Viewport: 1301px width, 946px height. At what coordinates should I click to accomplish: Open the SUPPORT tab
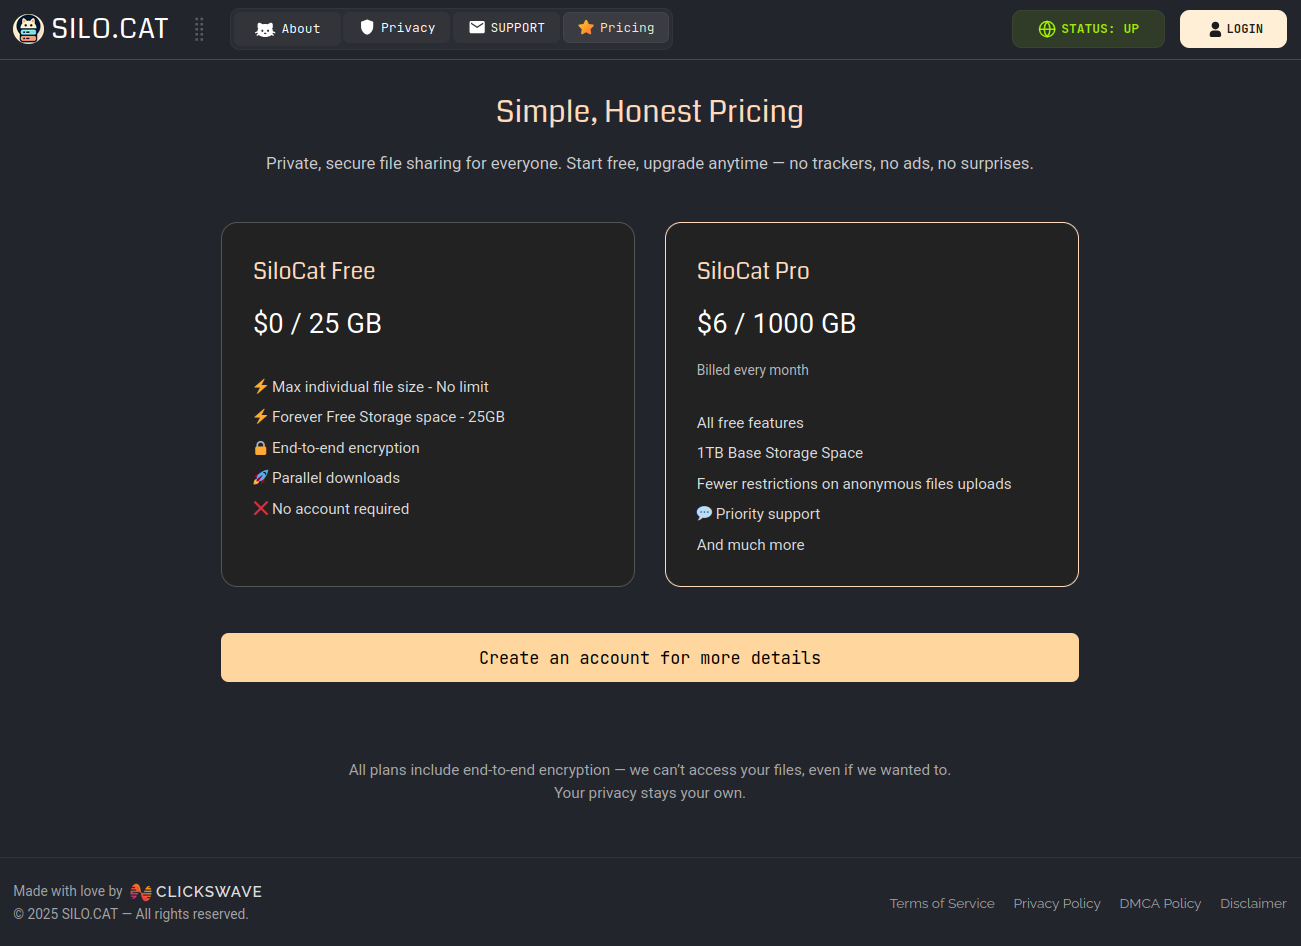point(507,28)
